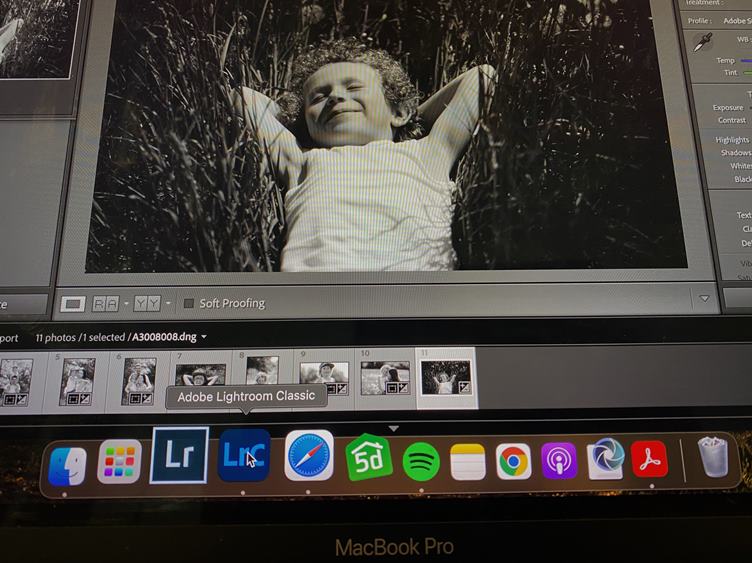Open the dropdown arrow beside the RA button
Image resolution: width=752 pixels, height=563 pixels.
coord(126,304)
